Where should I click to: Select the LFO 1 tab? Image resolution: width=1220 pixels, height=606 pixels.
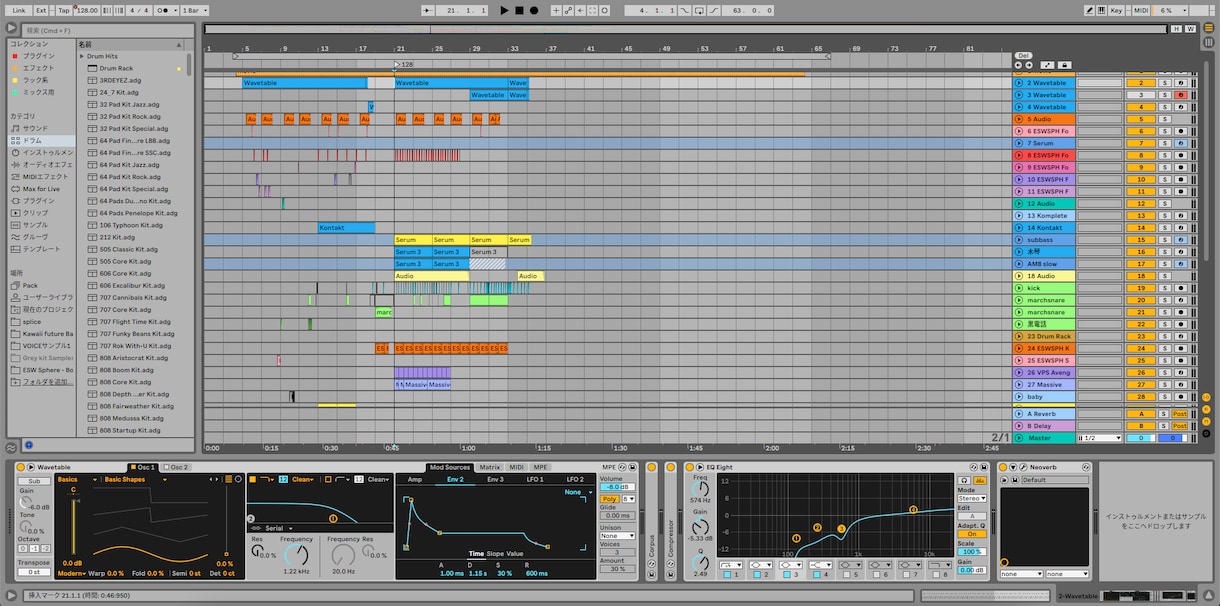(x=535, y=479)
